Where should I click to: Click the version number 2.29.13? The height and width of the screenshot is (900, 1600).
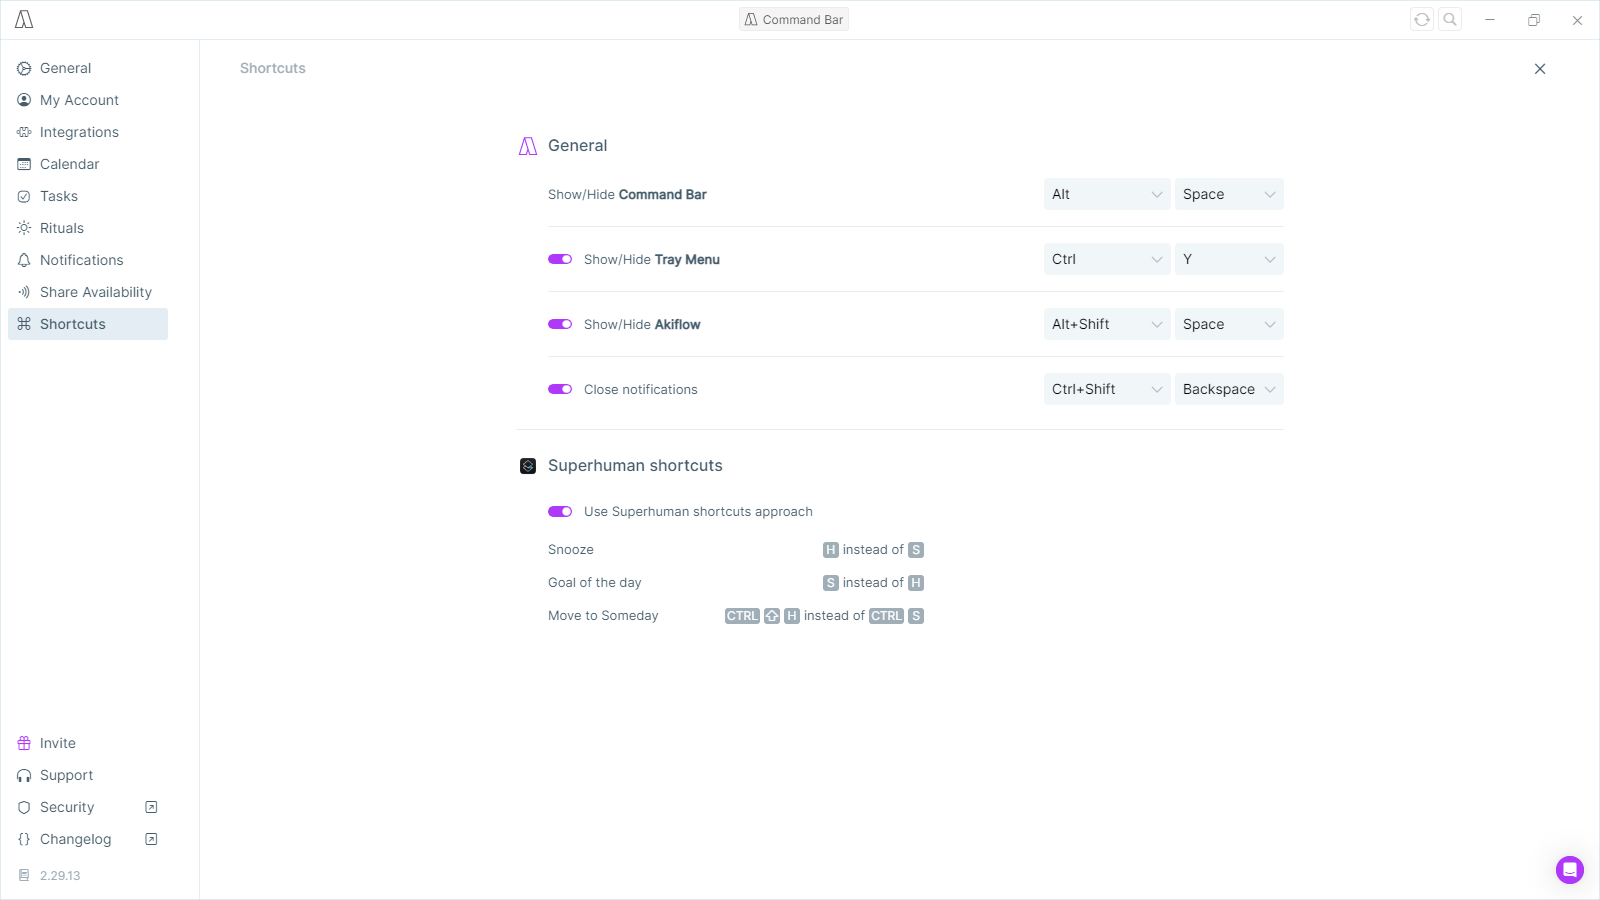pos(60,875)
